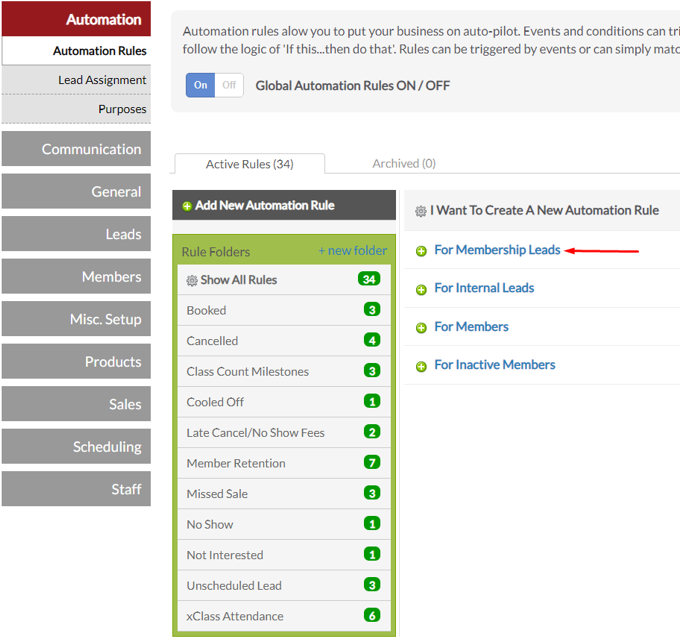
Task: Open the No Show rule folder
Action: tap(284, 524)
